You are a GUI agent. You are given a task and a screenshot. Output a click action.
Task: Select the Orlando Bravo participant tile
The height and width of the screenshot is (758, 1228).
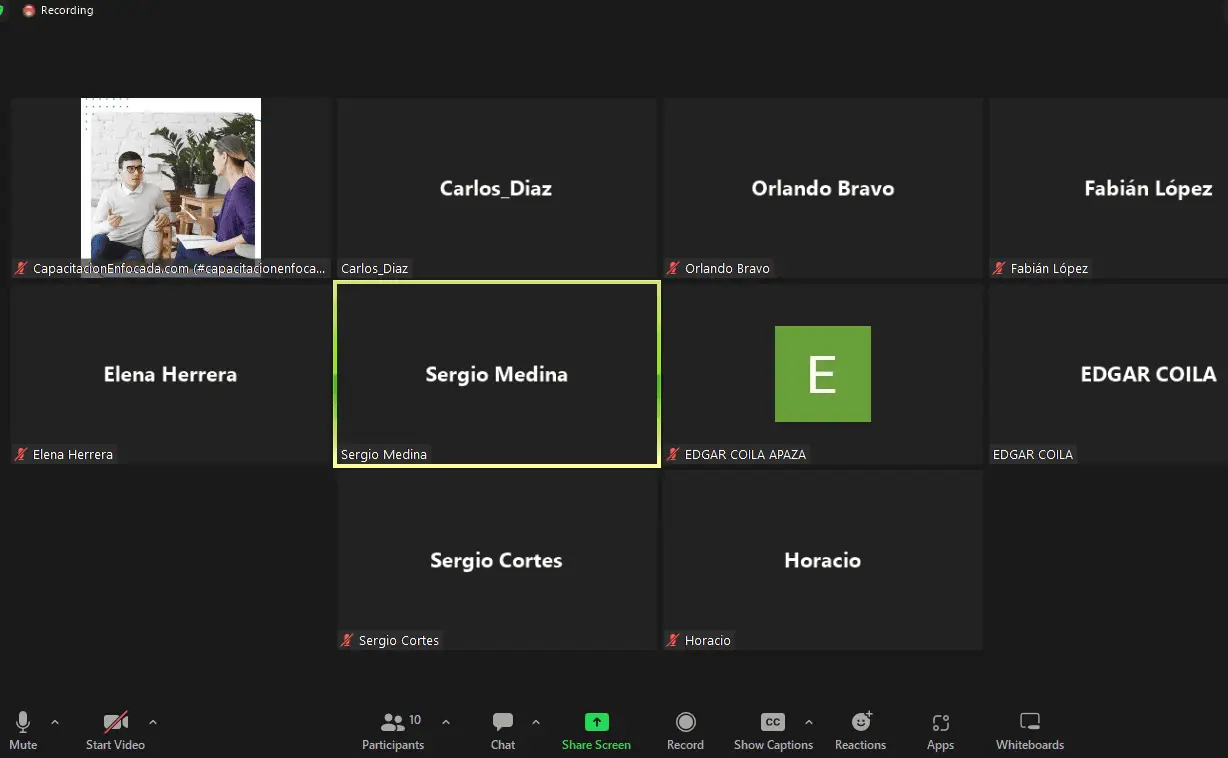(822, 188)
